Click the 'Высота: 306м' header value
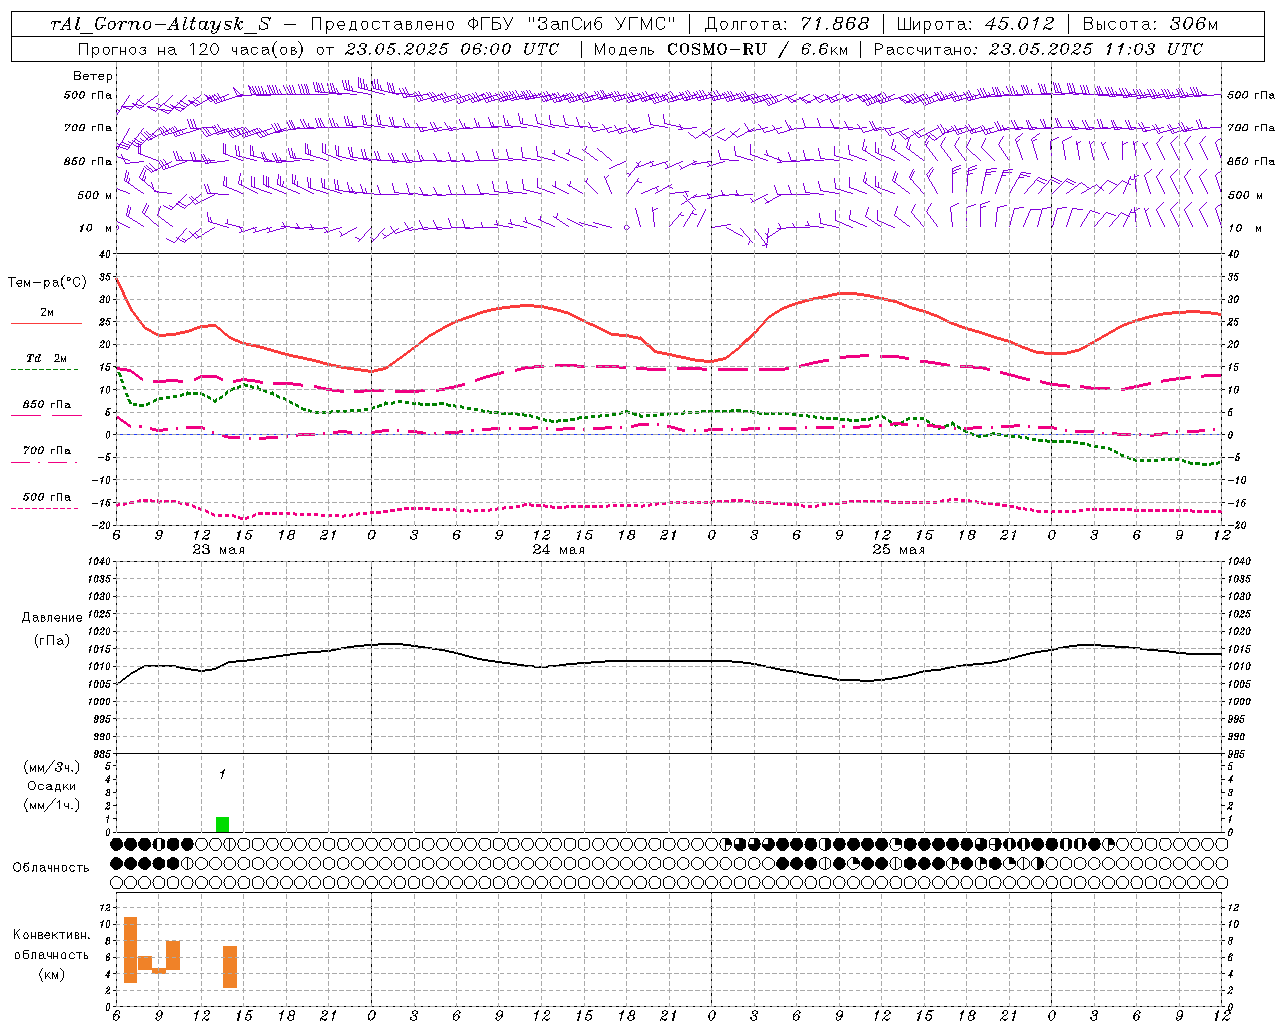The height and width of the screenshot is (1024, 1280). (x=1151, y=24)
